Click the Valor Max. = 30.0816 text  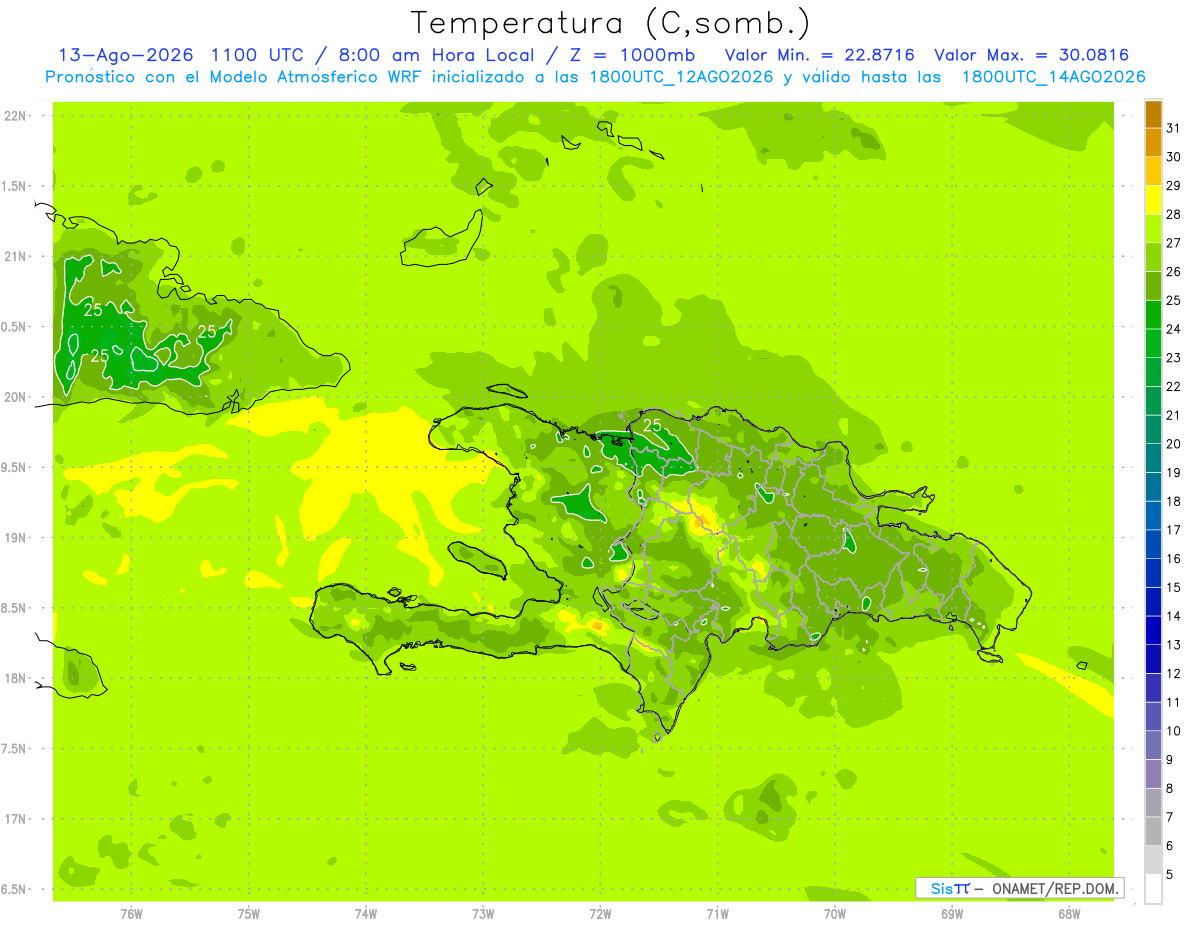pos(1032,55)
